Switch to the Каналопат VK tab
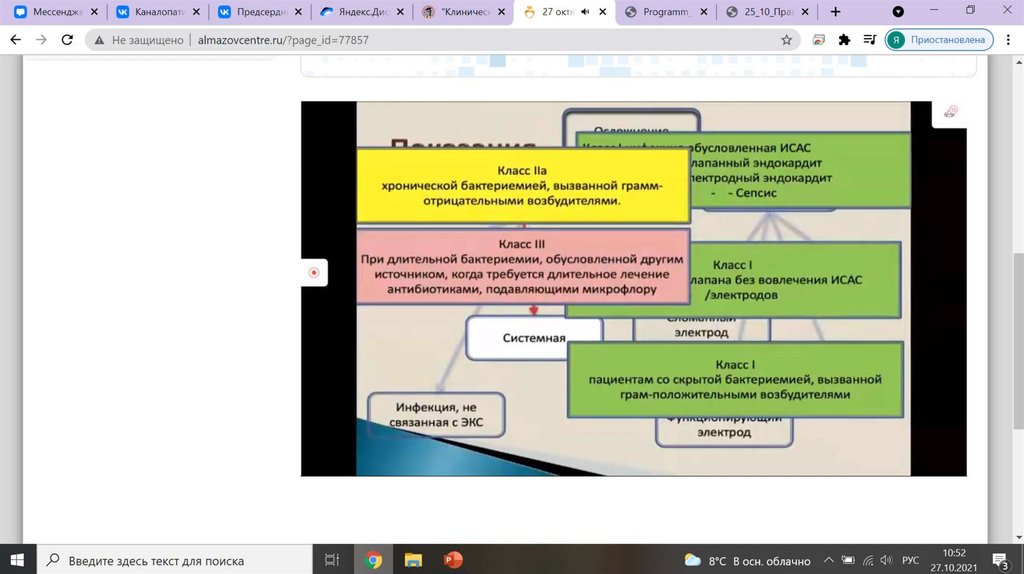Viewport: 1024px width, 574px height. 150,12
